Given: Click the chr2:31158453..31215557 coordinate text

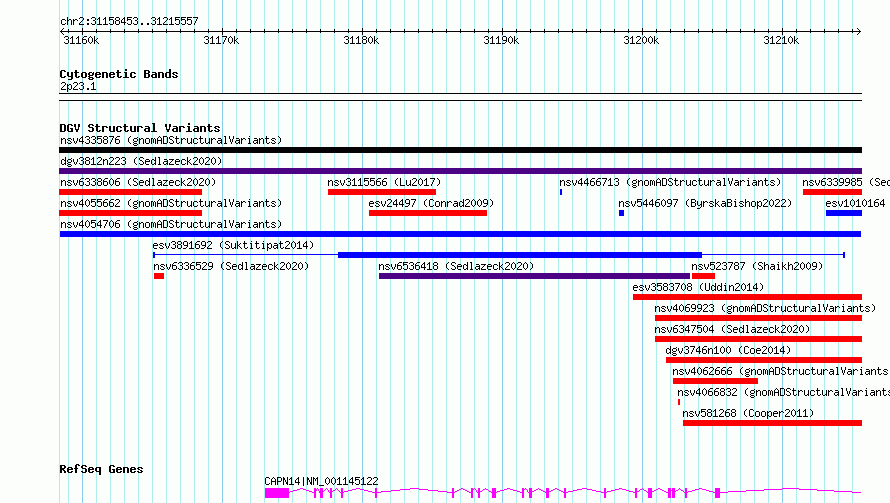Looking at the screenshot, I should click(129, 22).
